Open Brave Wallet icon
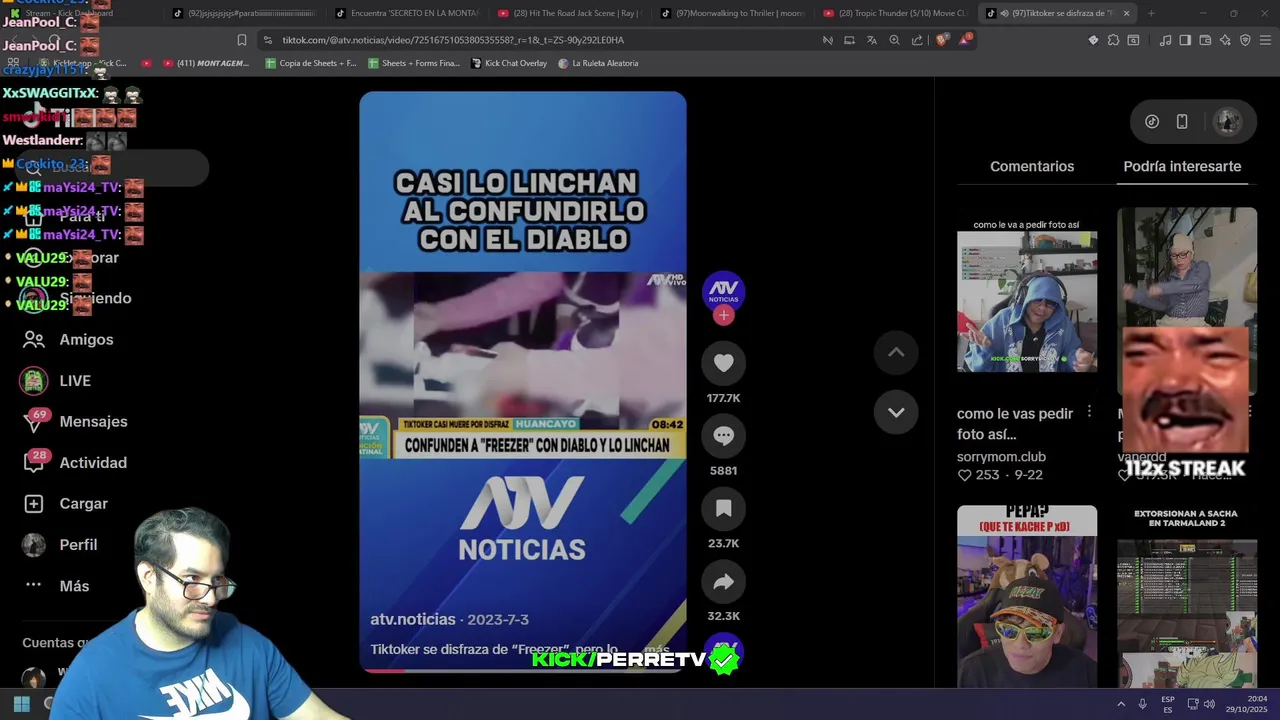This screenshot has width=1280, height=720. click(1205, 40)
